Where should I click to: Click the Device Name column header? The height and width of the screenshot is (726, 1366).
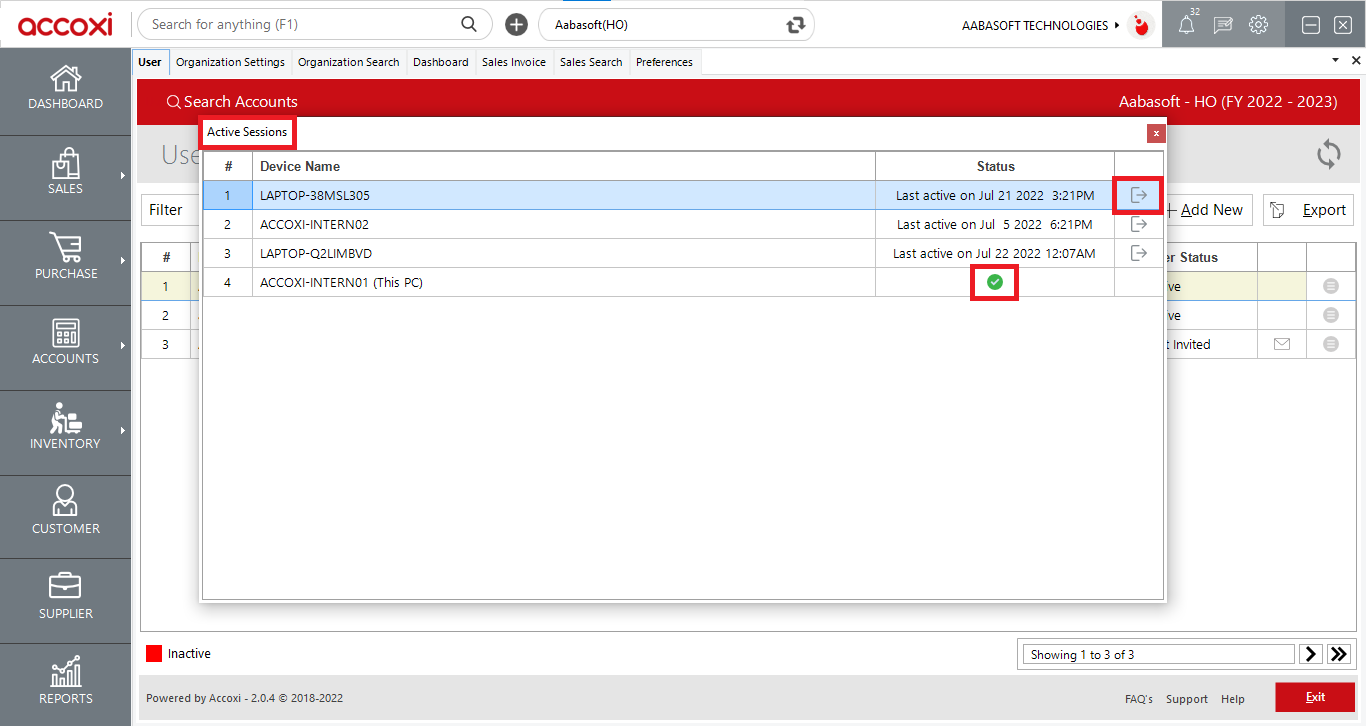(563, 166)
